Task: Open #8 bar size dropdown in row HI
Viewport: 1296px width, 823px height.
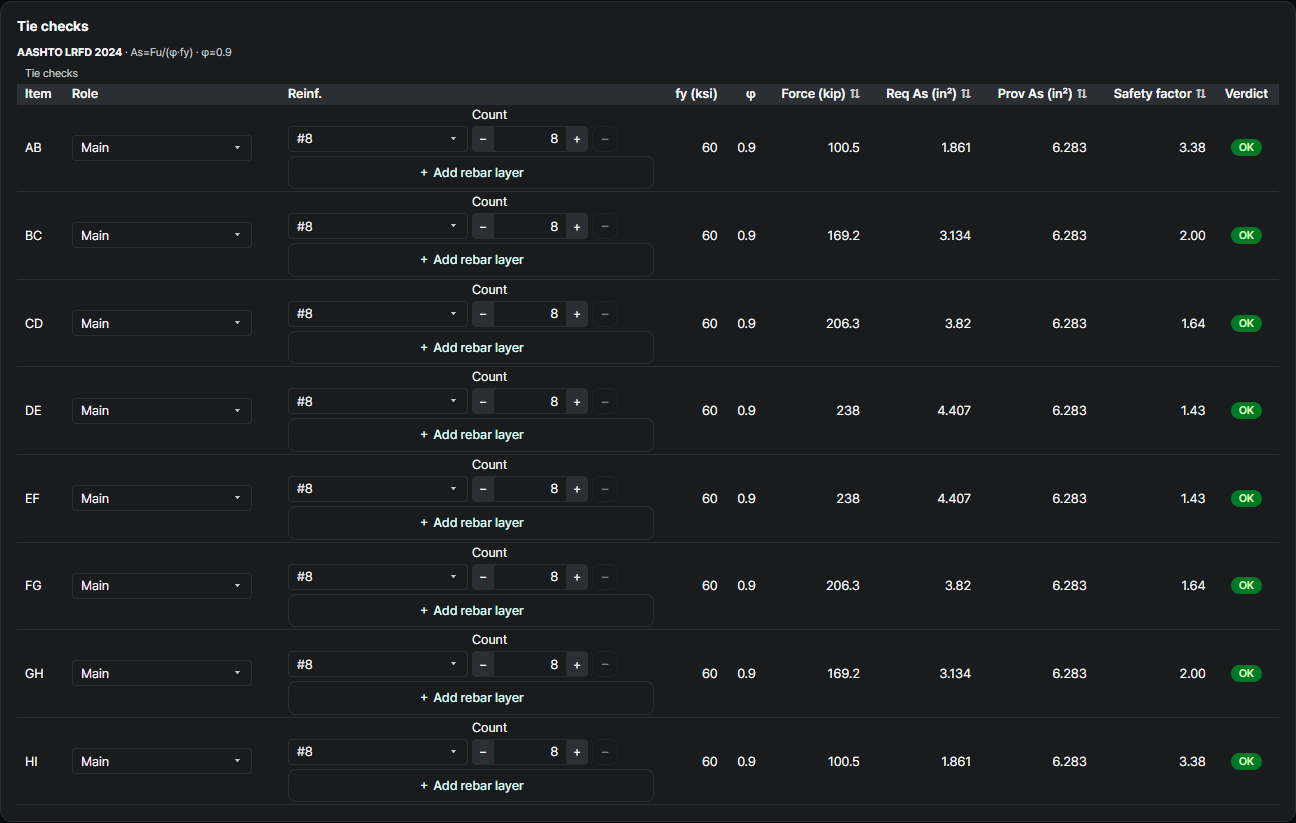Action: coord(378,752)
